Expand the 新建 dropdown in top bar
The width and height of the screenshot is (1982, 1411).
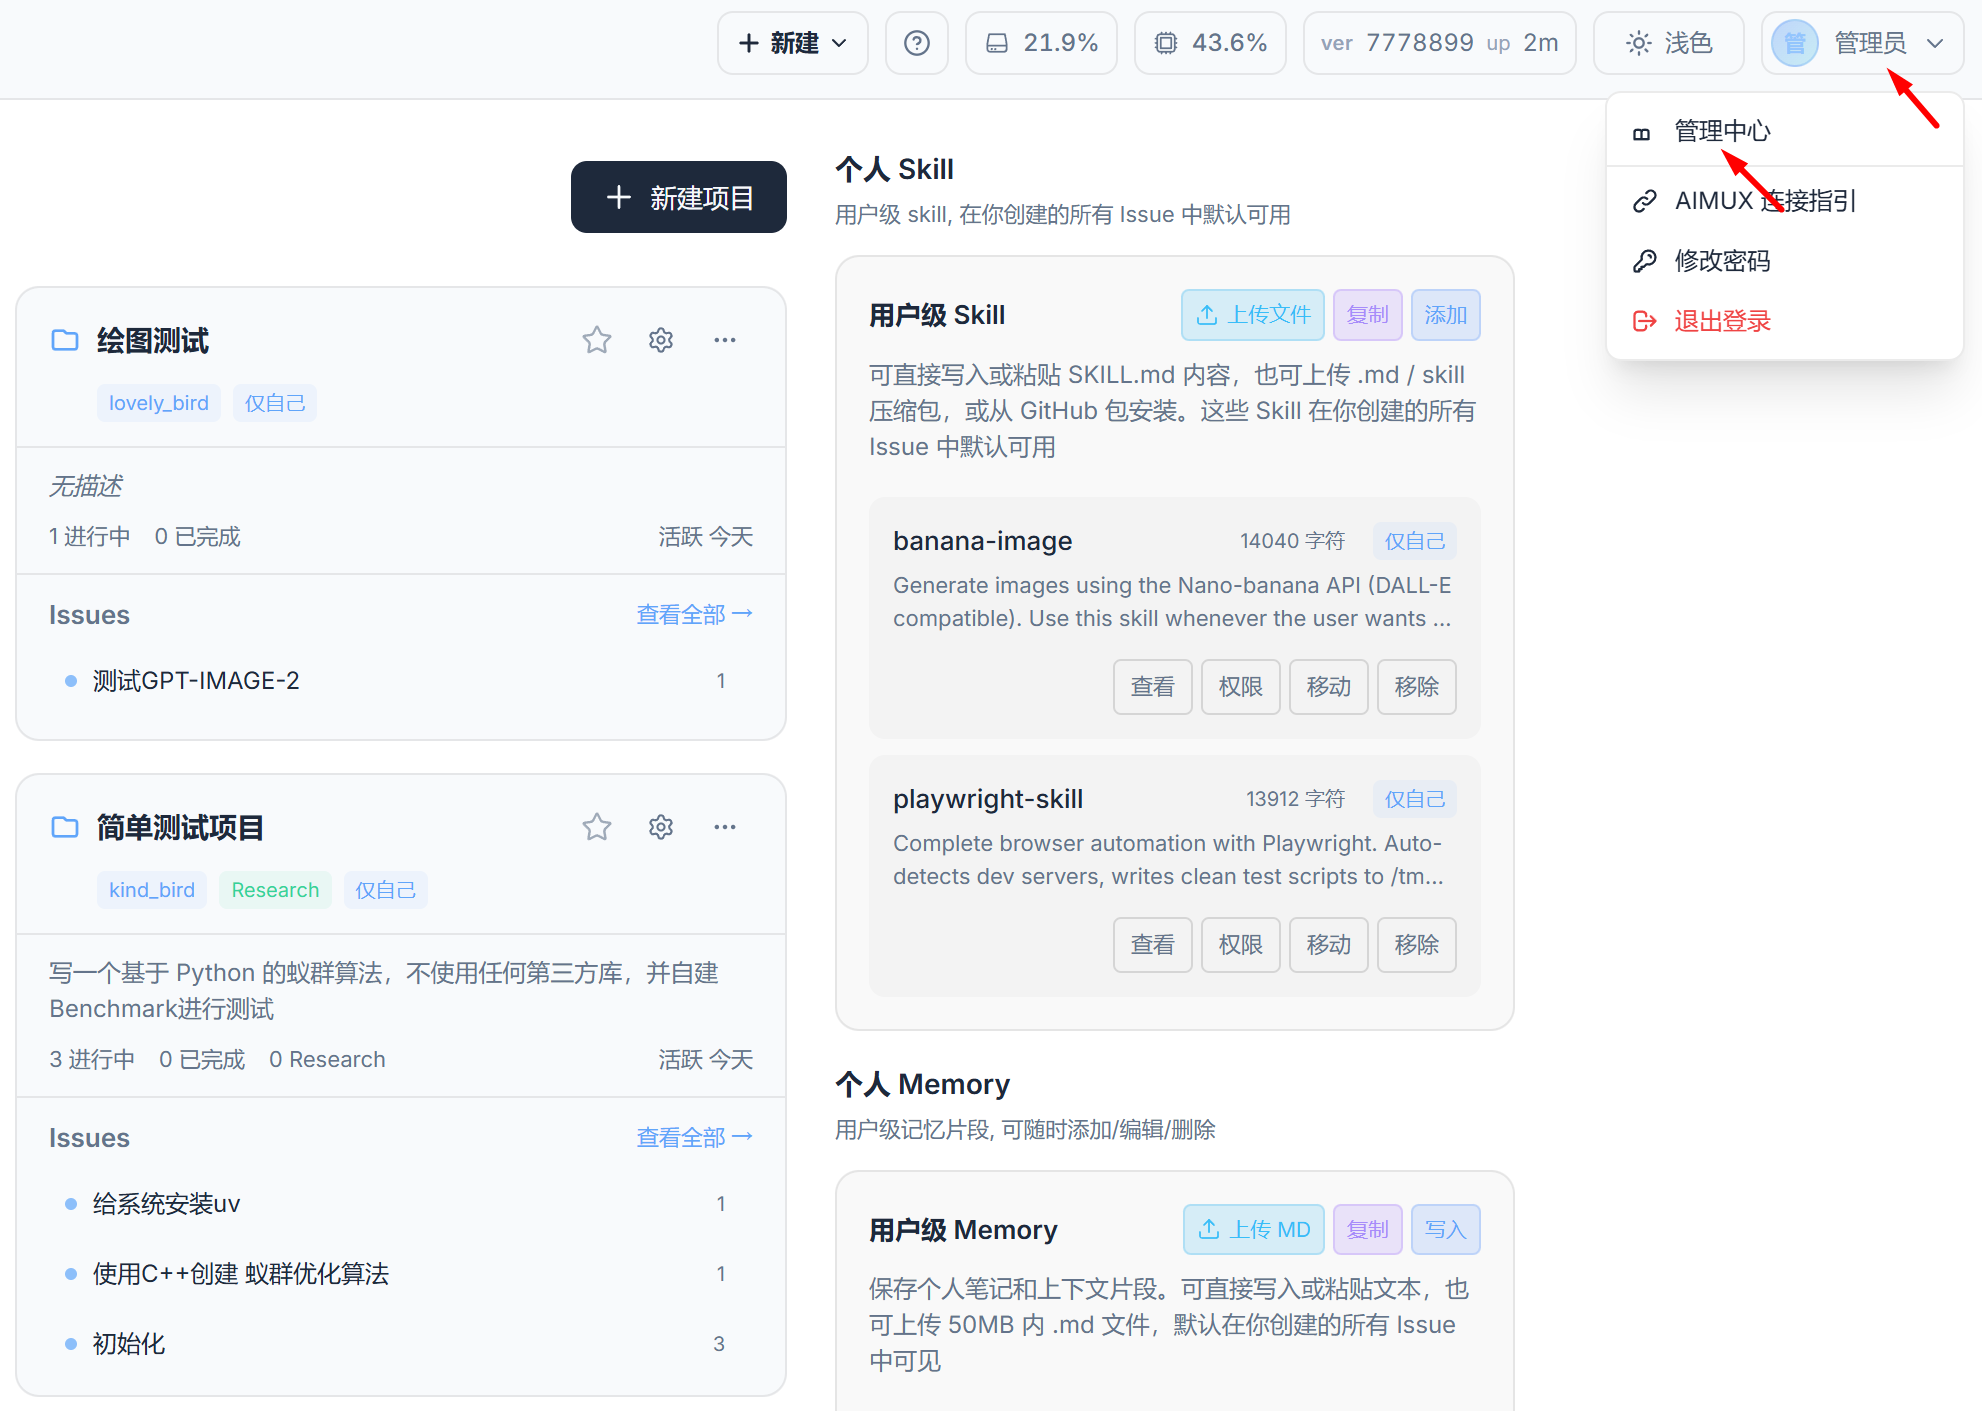[793, 43]
